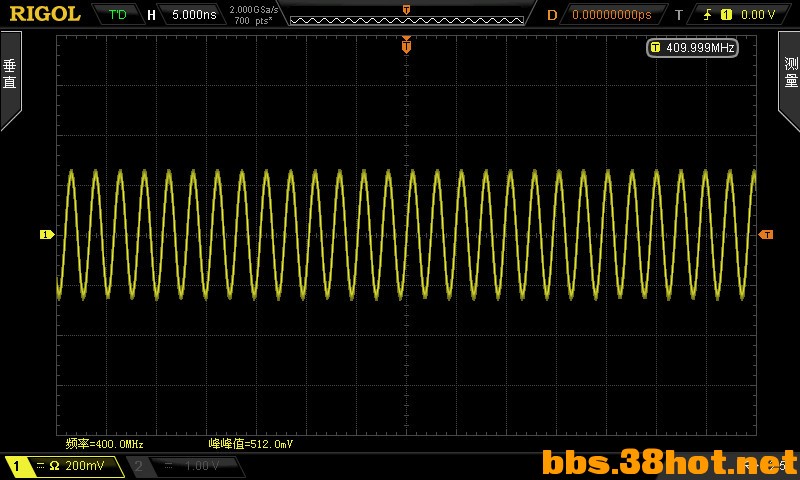This screenshot has width=800, height=480.
Task: Open the 0.00000000ps delay value
Action: pos(612,14)
